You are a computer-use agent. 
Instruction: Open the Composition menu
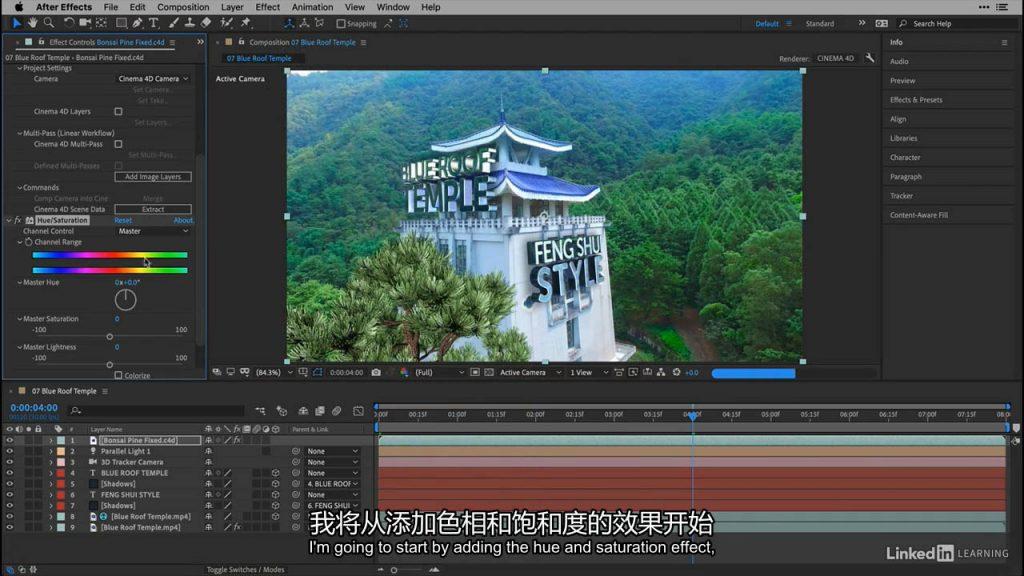pos(183,7)
